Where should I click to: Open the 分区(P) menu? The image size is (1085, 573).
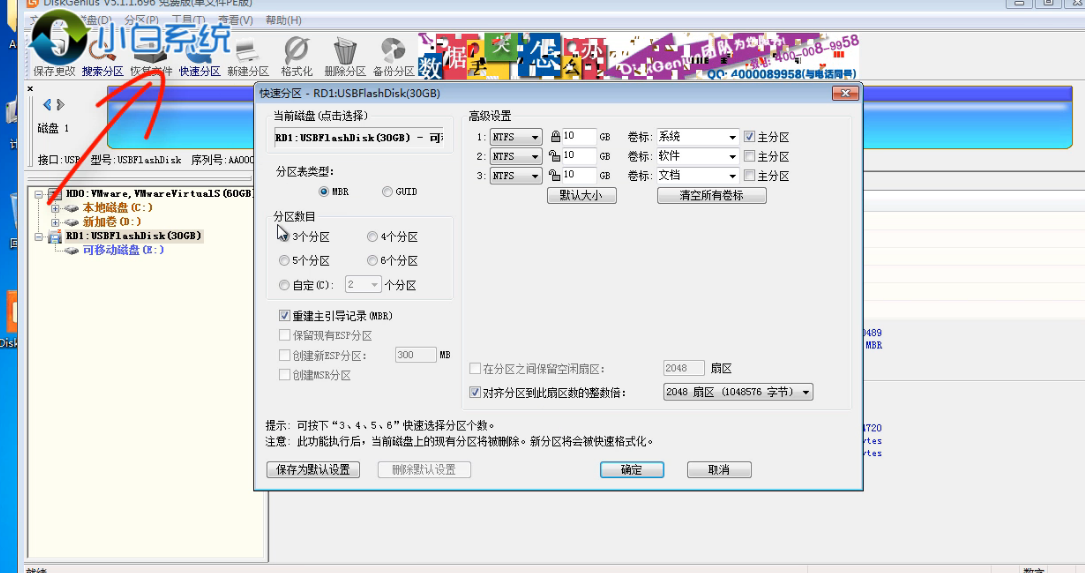click(x=141, y=20)
